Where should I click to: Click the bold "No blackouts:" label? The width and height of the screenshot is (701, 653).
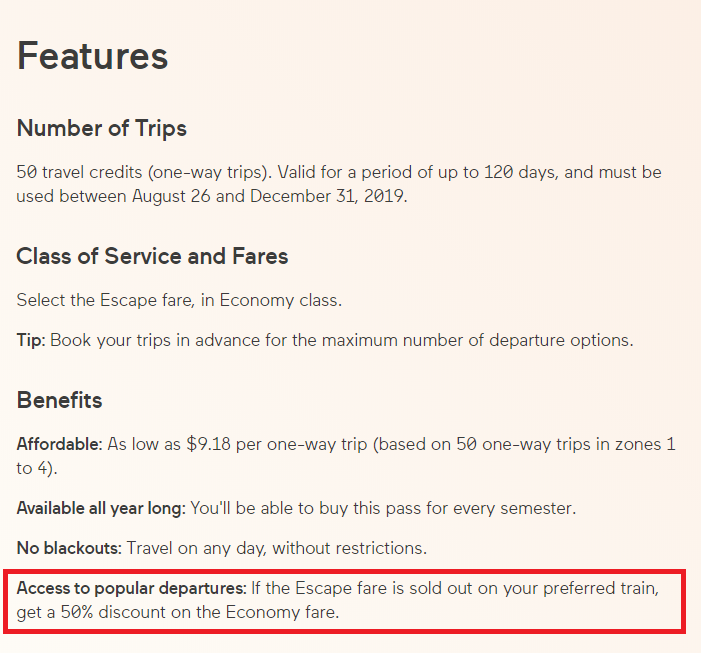point(66,548)
